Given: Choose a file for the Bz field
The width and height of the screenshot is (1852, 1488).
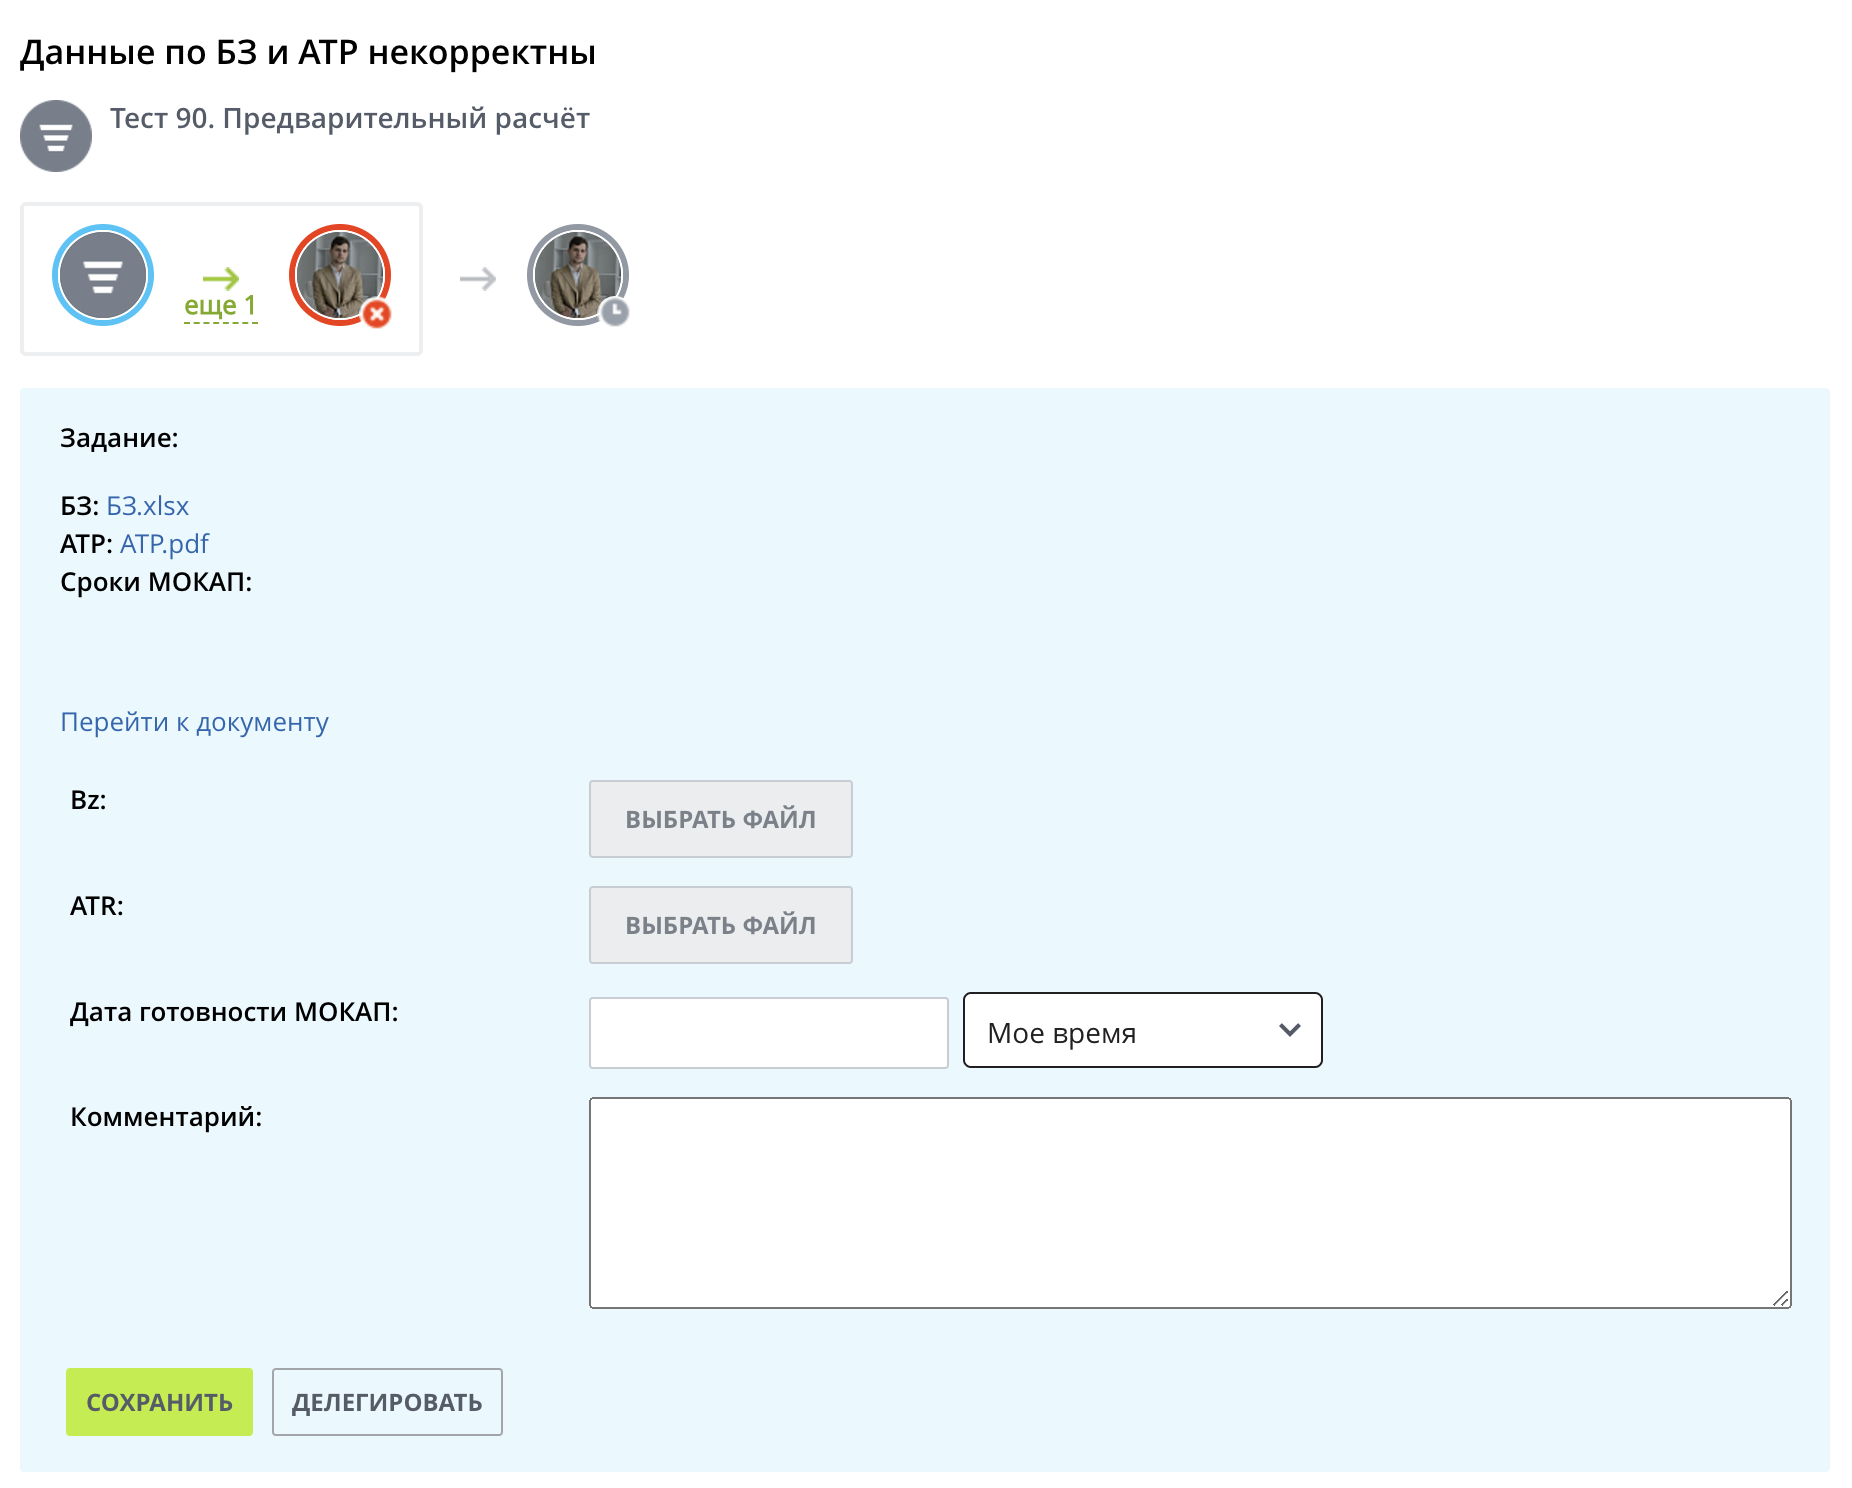Looking at the screenshot, I should 720,819.
